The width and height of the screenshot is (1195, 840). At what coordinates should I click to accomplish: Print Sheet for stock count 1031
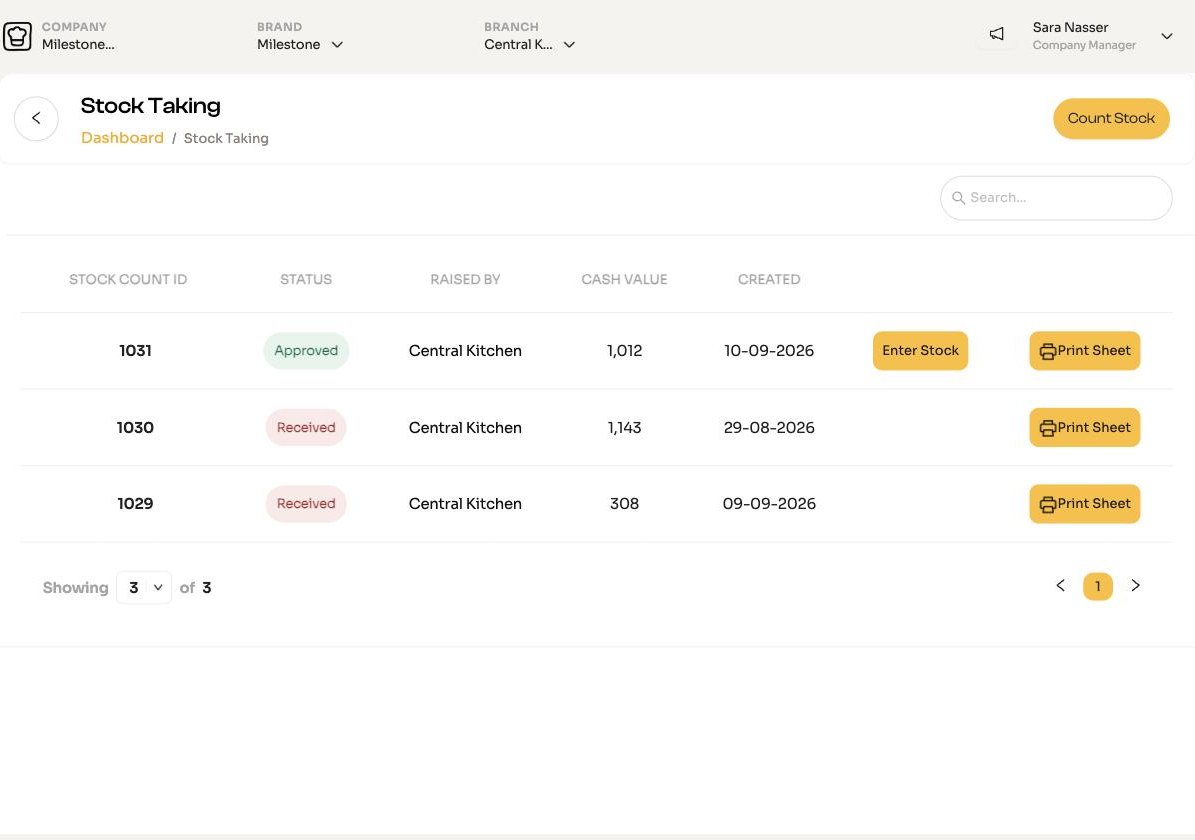click(1084, 351)
